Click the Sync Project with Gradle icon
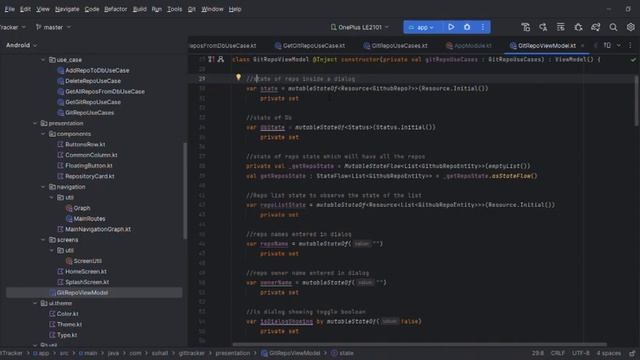This screenshot has height=360, width=640. click(596, 27)
